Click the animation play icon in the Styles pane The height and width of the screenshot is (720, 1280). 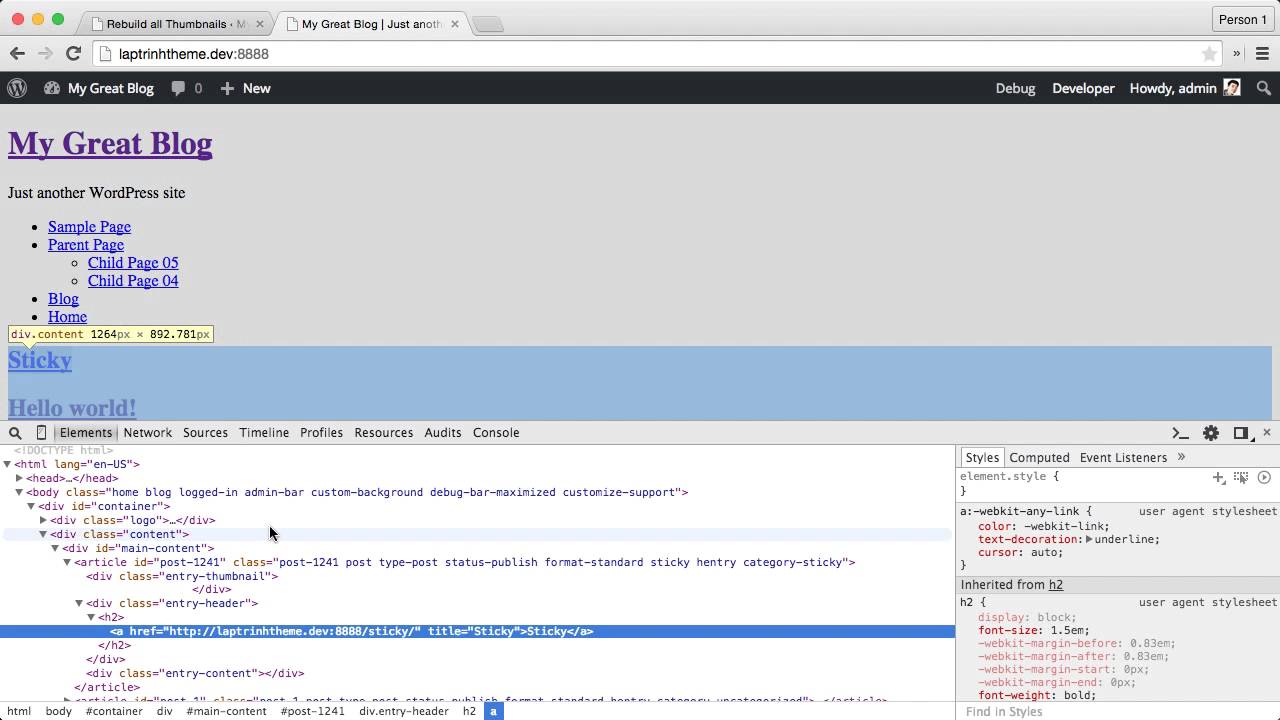[1264, 478]
